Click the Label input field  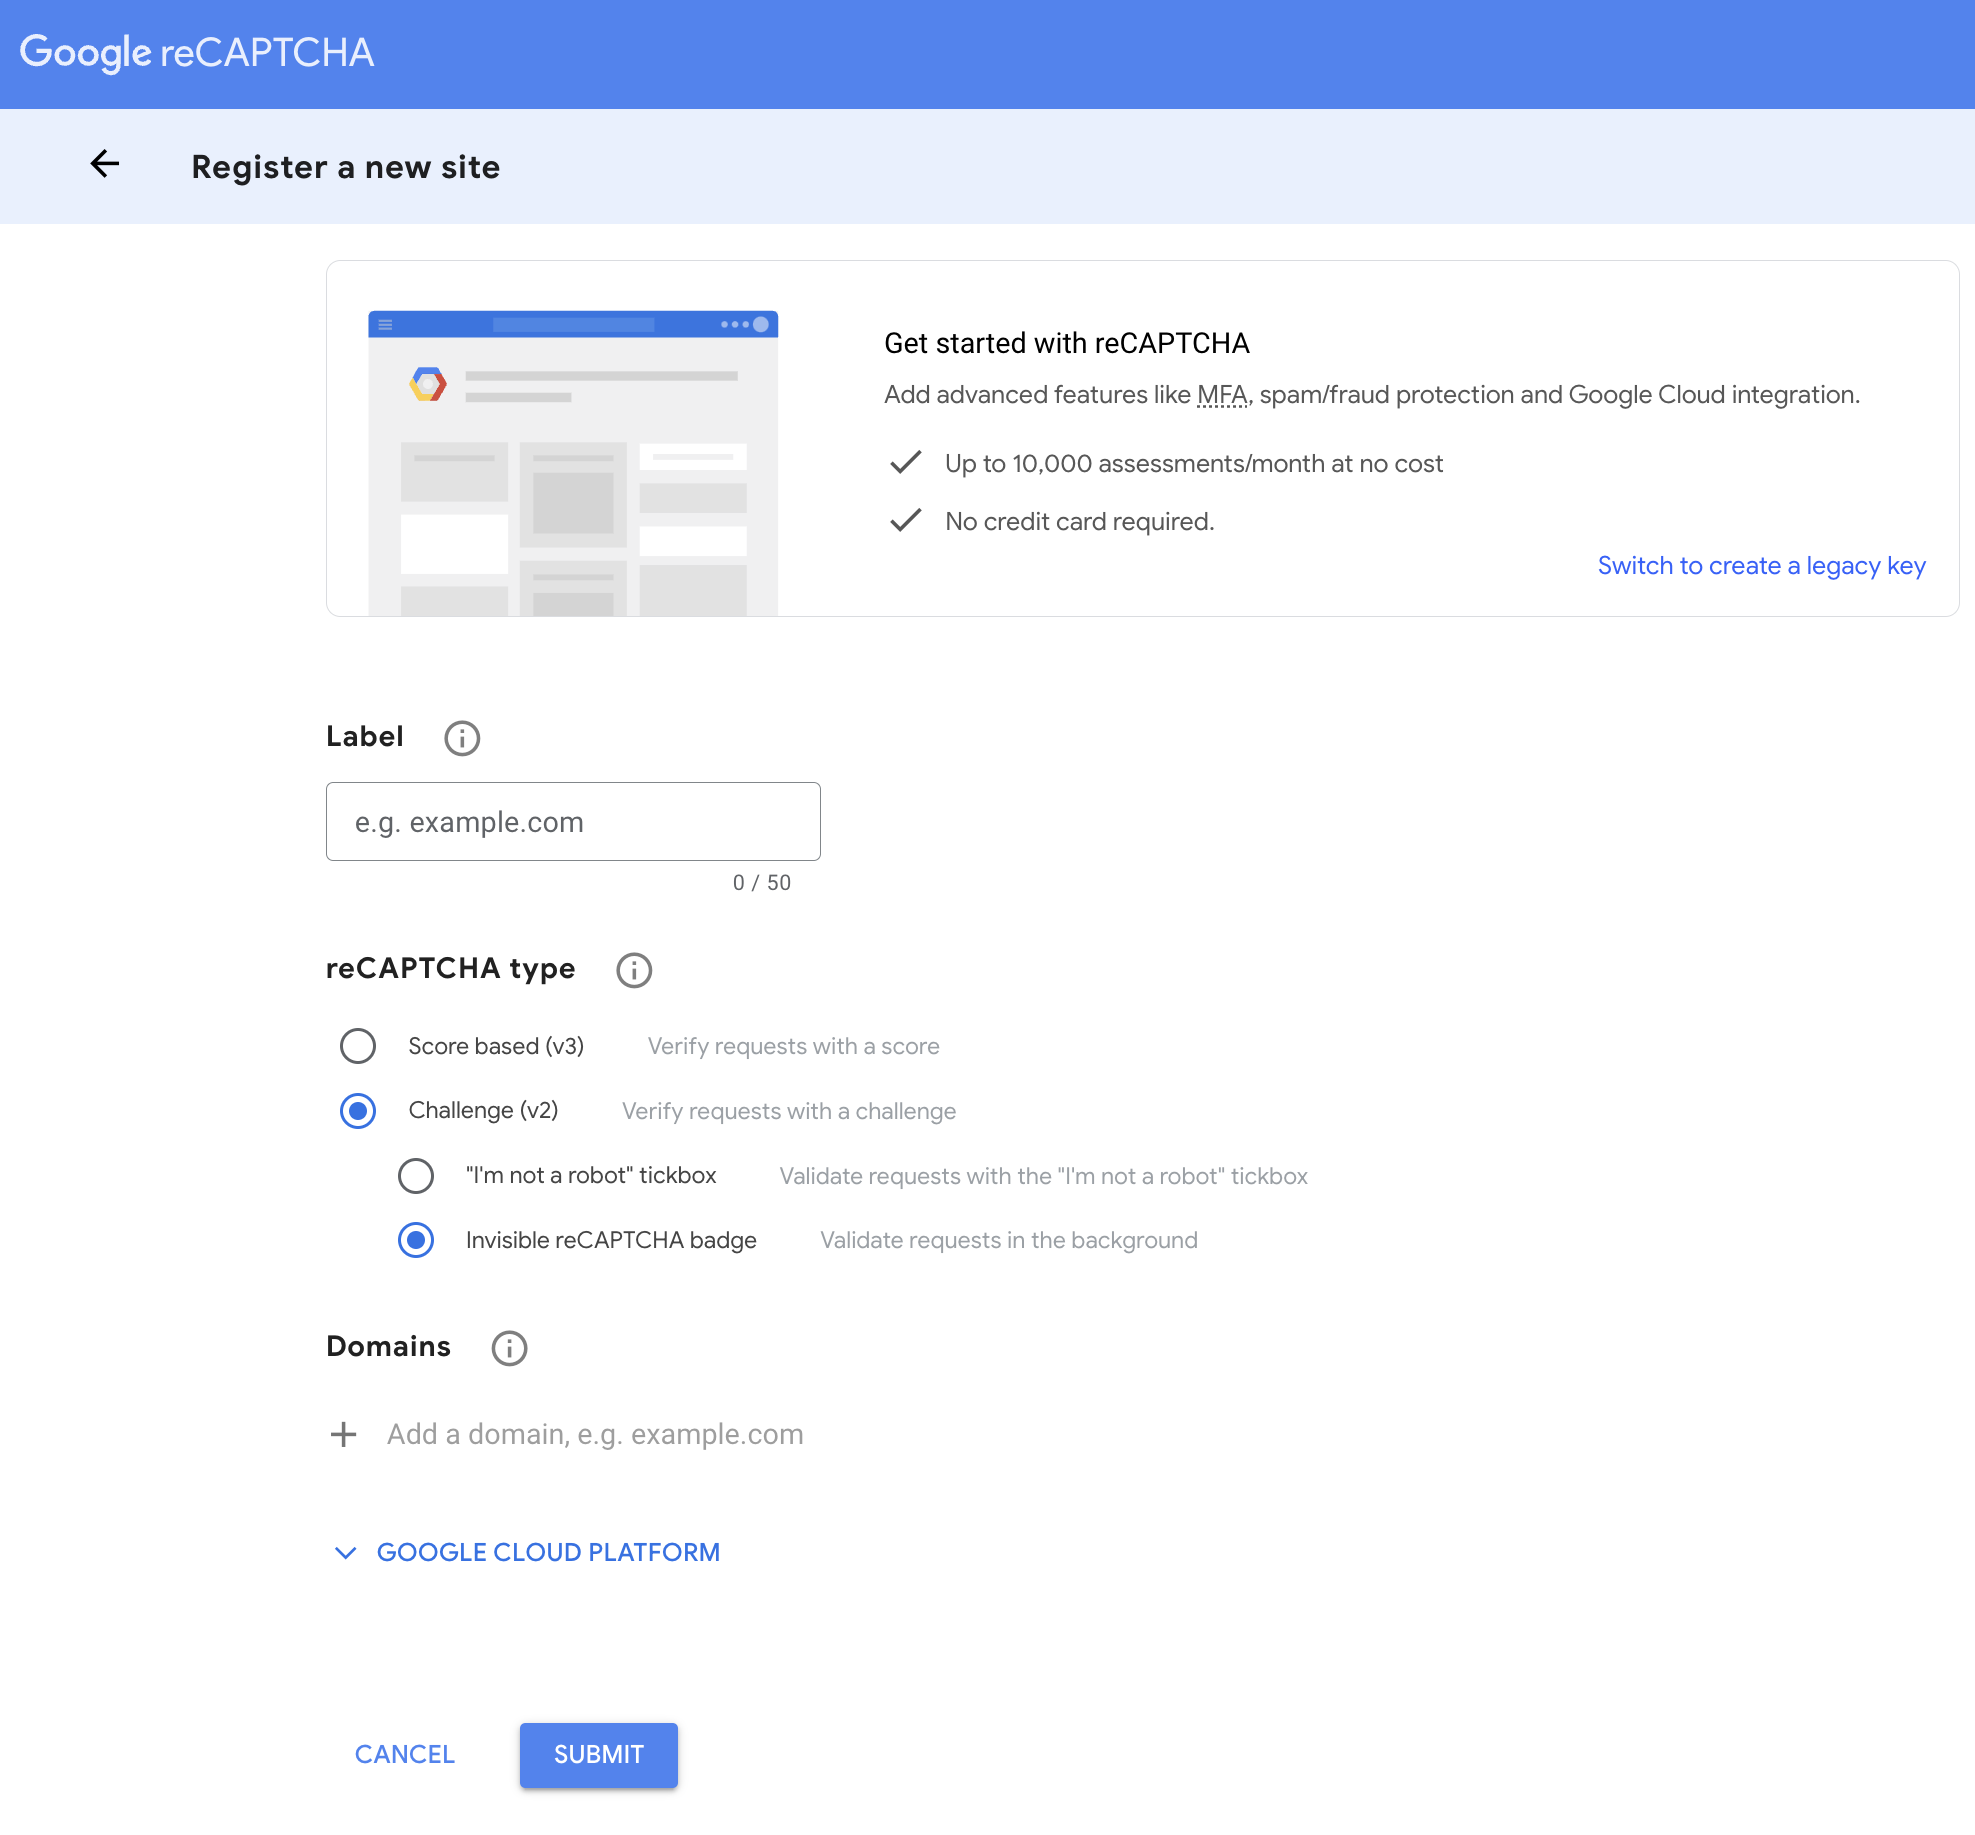pyautogui.click(x=572, y=821)
